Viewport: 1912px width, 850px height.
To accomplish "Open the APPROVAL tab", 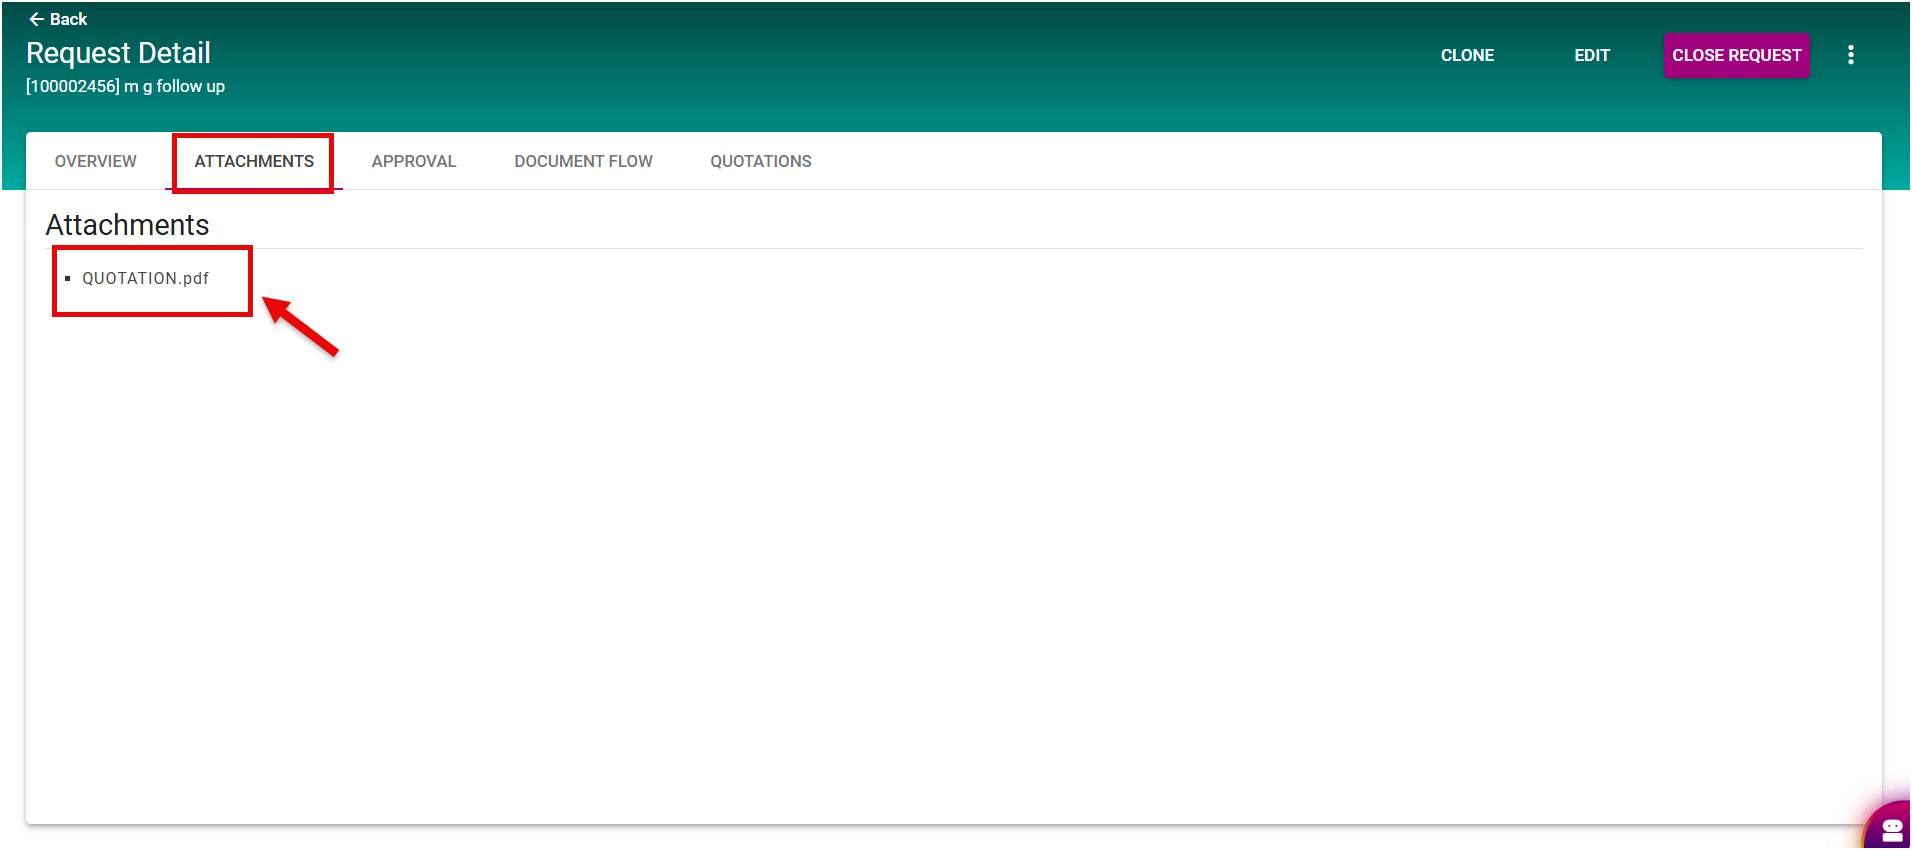I will pyautogui.click(x=413, y=161).
